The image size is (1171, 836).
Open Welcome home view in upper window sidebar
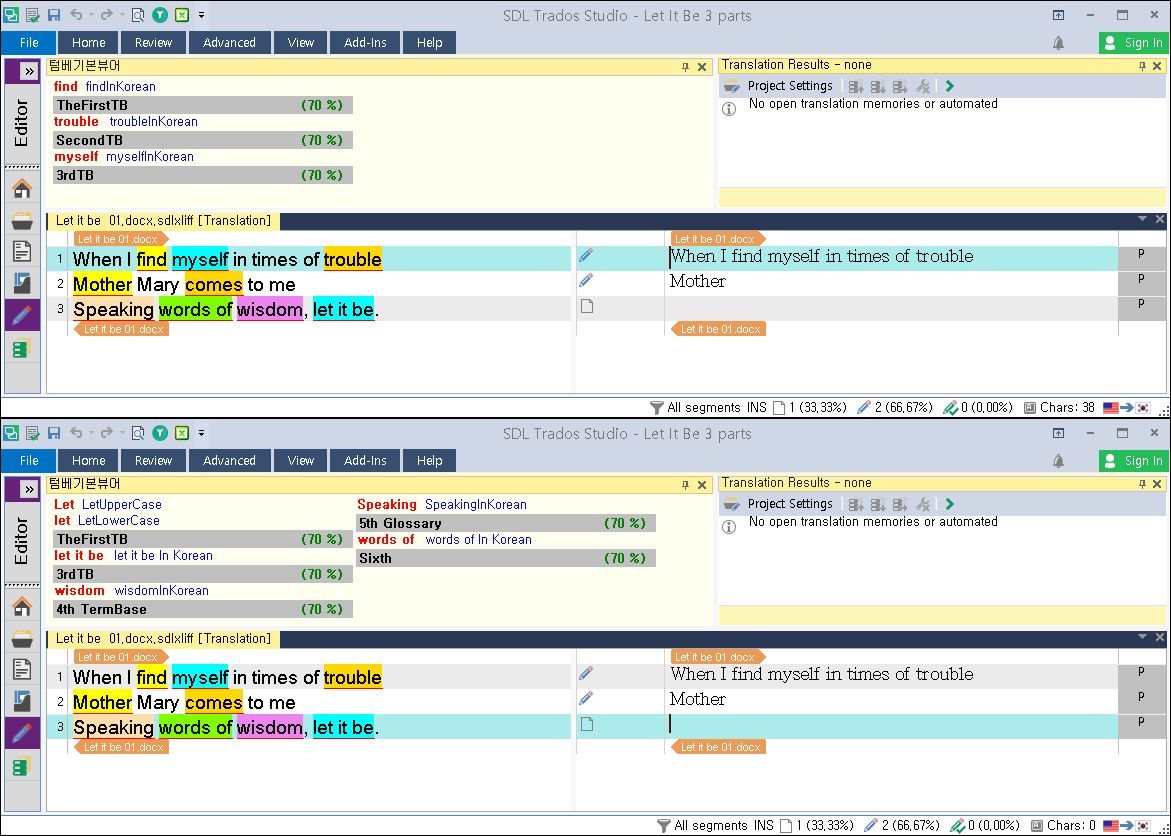[22, 190]
